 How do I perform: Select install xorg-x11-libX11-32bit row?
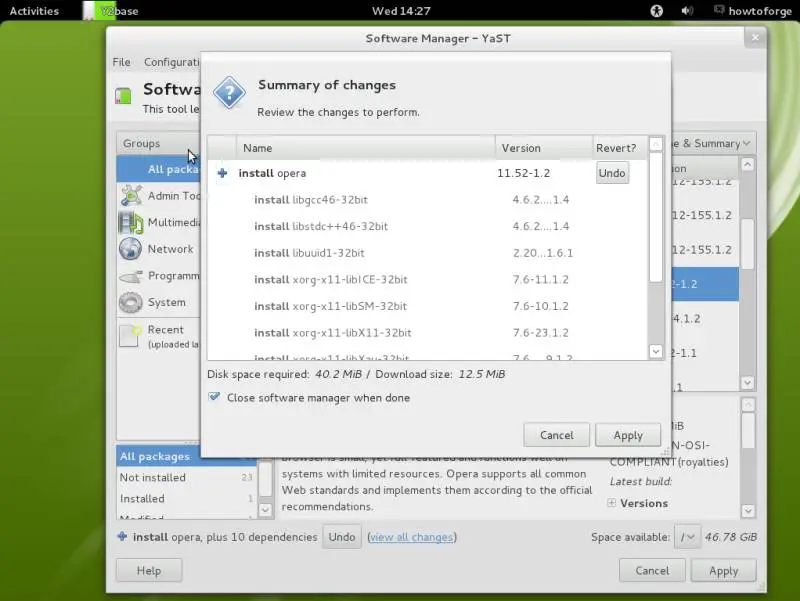click(428, 332)
